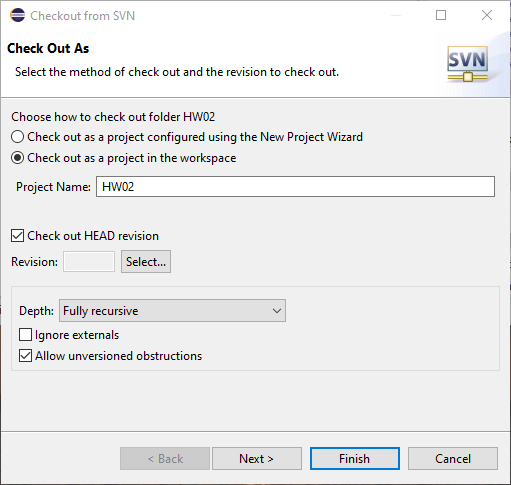Maximize the Checkout from SVN window

tap(441, 15)
